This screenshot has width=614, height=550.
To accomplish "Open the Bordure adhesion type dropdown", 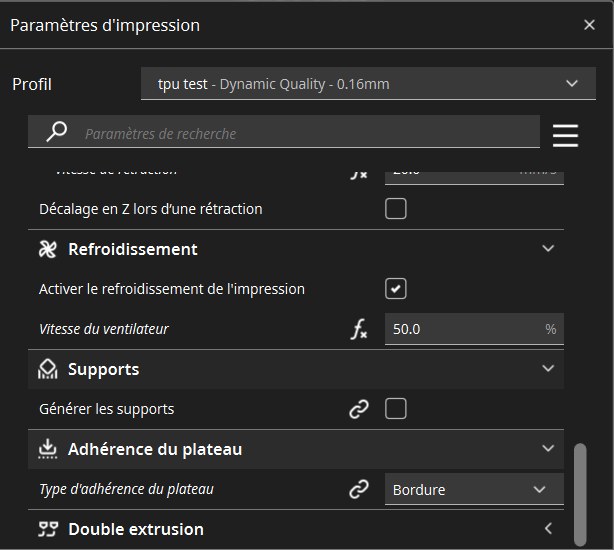I will [x=473, y=489].
